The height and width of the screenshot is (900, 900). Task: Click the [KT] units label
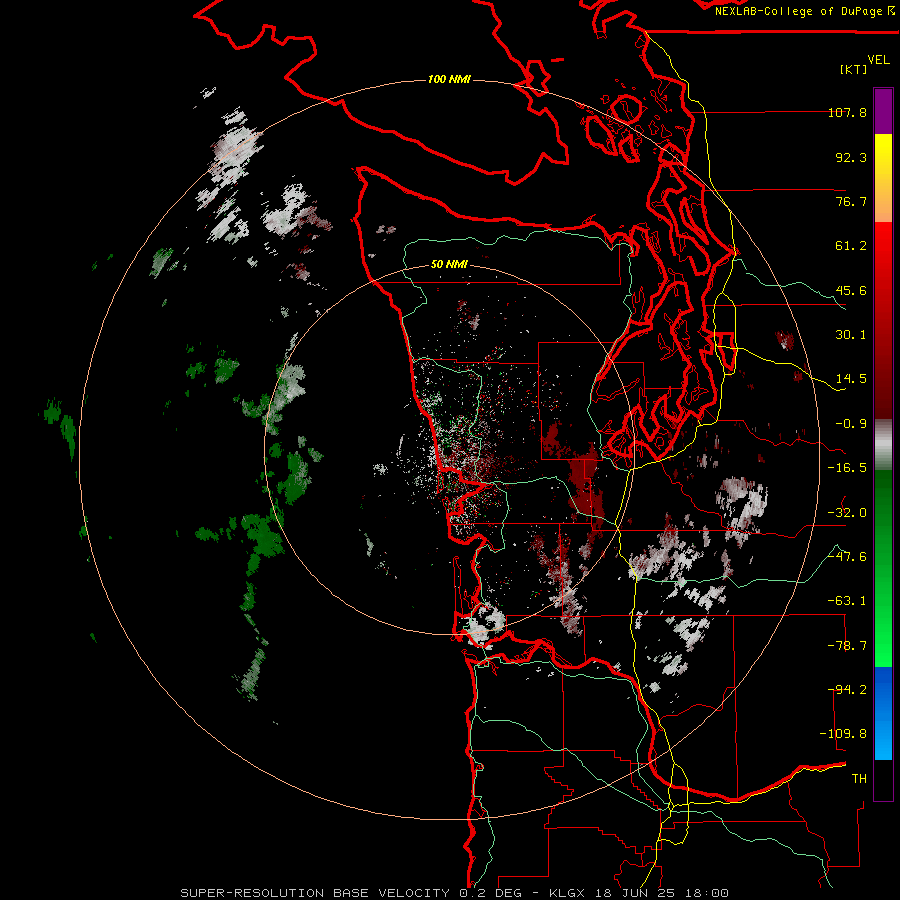[853, 69]
